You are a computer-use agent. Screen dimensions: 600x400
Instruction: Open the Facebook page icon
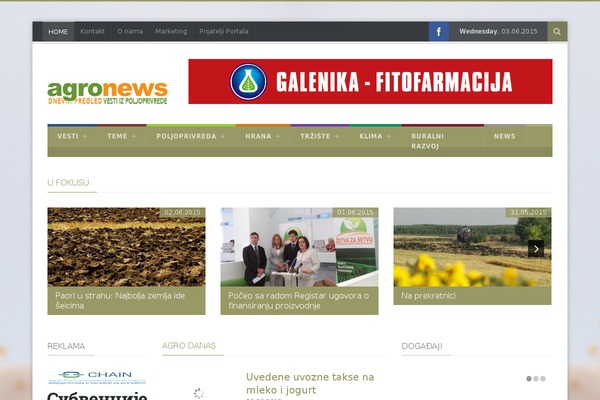(x=439, y=31)
